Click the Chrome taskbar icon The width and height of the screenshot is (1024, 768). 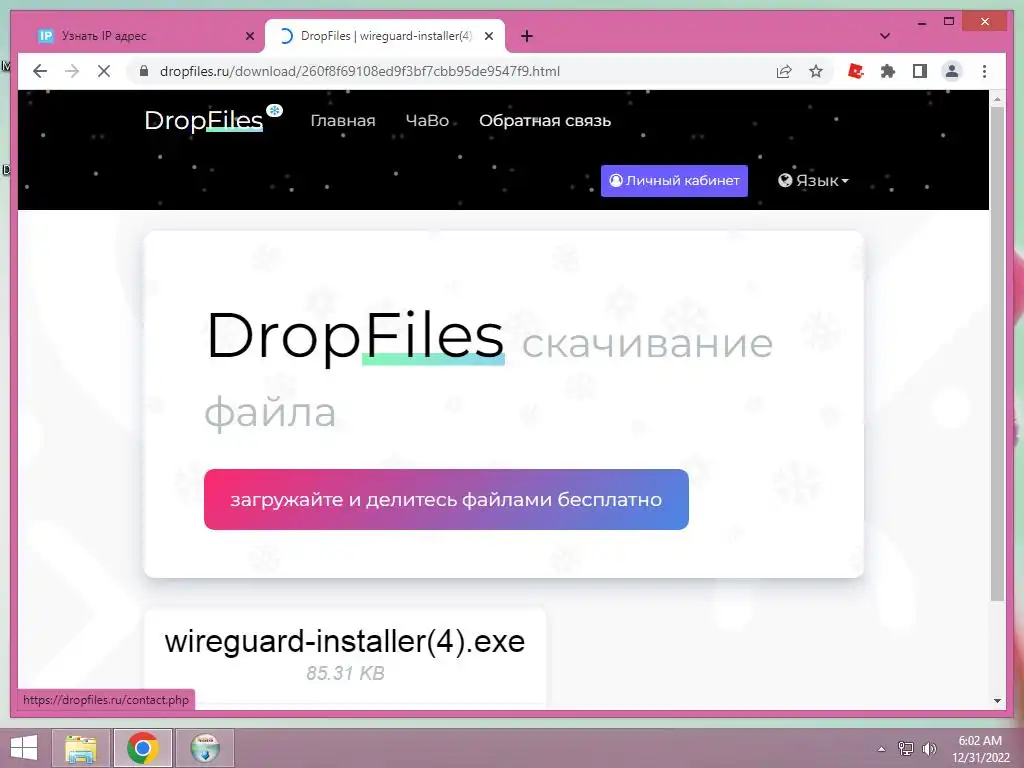click(x=142, y=748)
